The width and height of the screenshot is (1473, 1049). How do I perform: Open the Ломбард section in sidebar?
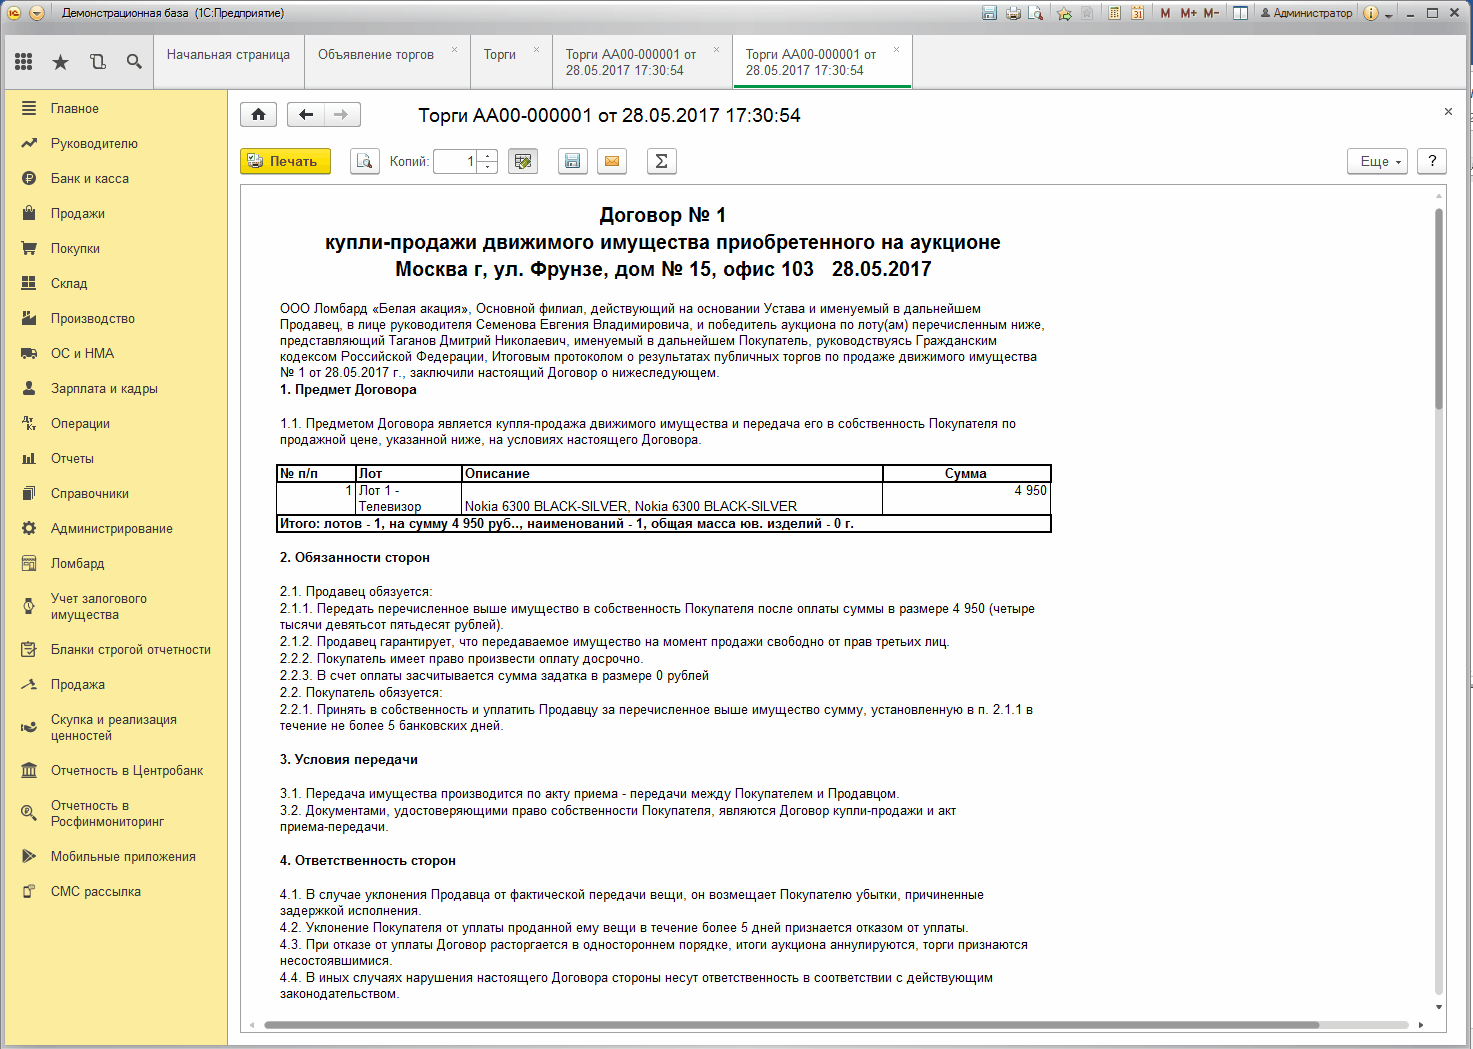pyautogui.click(x=78, y=563)
